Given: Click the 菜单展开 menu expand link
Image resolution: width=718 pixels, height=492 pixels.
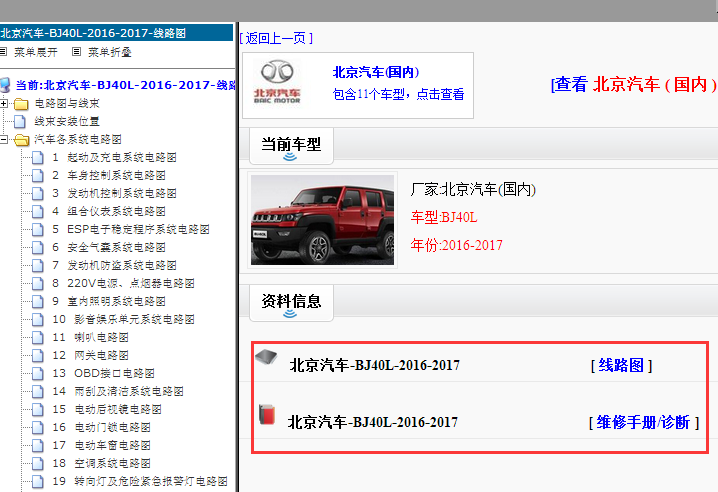Looking at the screenshot, I should click(x=36, y=52).
